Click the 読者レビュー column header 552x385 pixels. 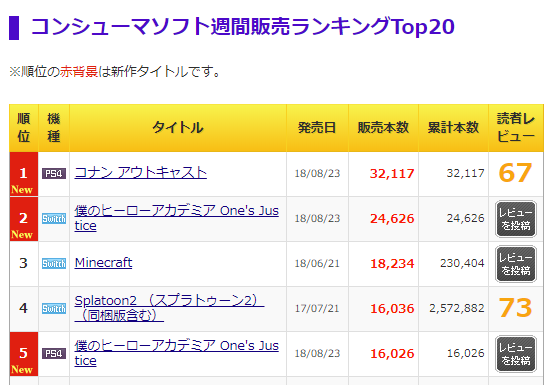(x=516, y=128)
